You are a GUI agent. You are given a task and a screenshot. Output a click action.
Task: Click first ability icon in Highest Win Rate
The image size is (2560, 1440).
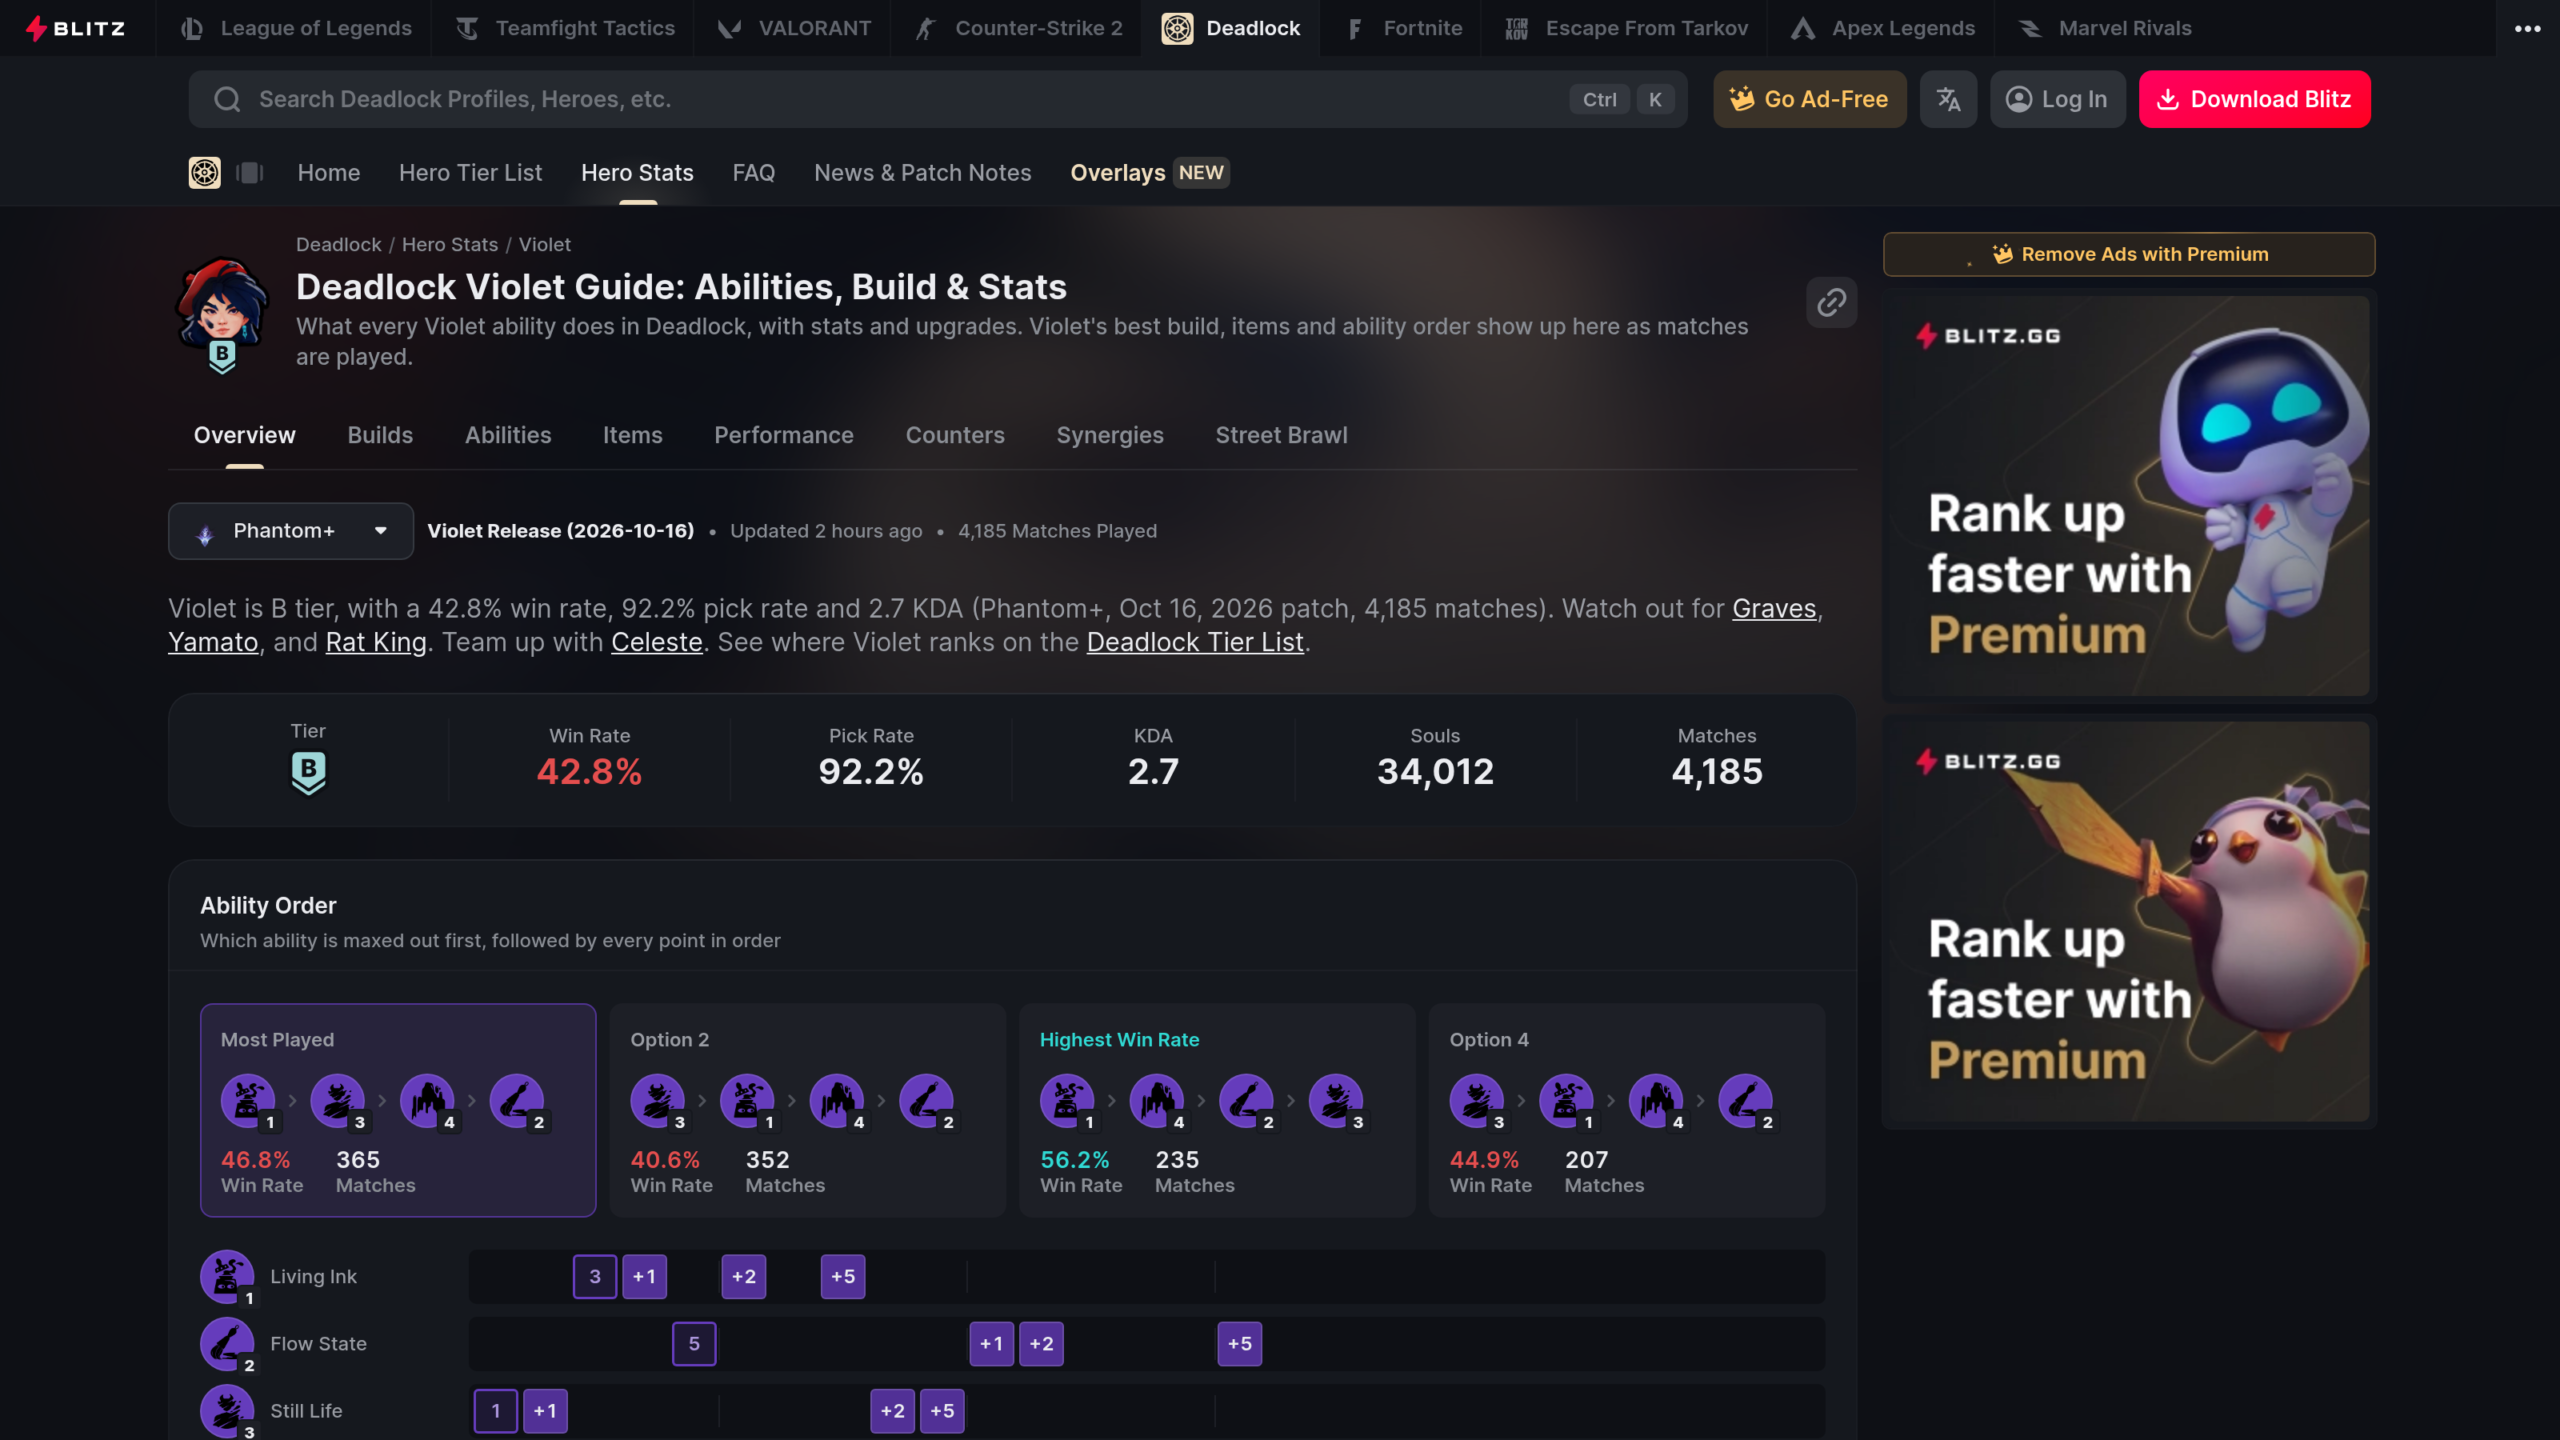click(x=1067, y=1101)
